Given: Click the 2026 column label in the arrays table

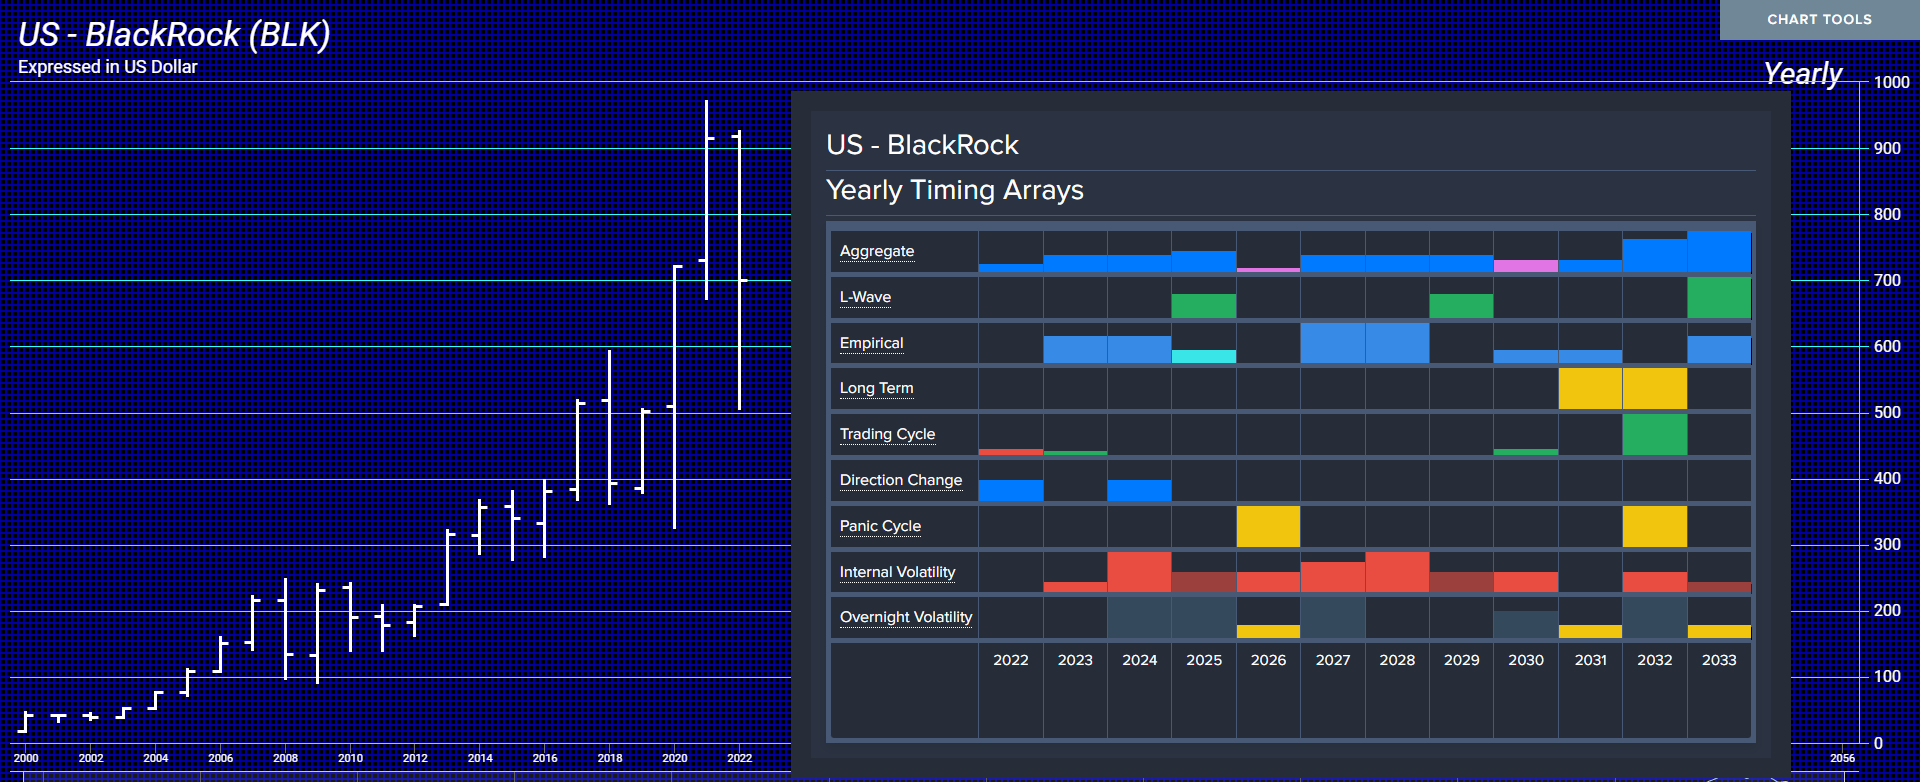Looking at the screenshot, I should click(1268, 660).
